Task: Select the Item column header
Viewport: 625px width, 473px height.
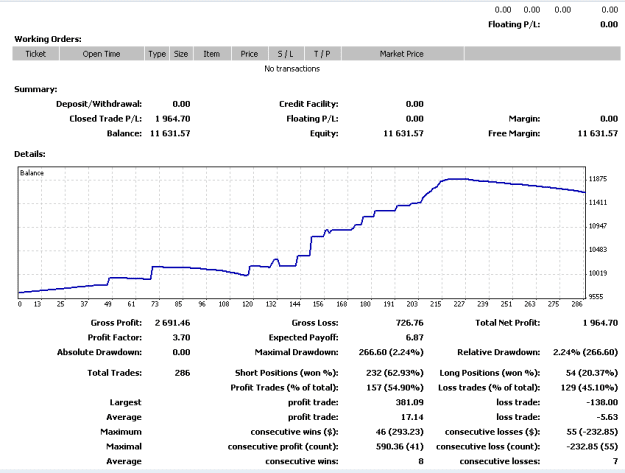Action: pos(212,54)
